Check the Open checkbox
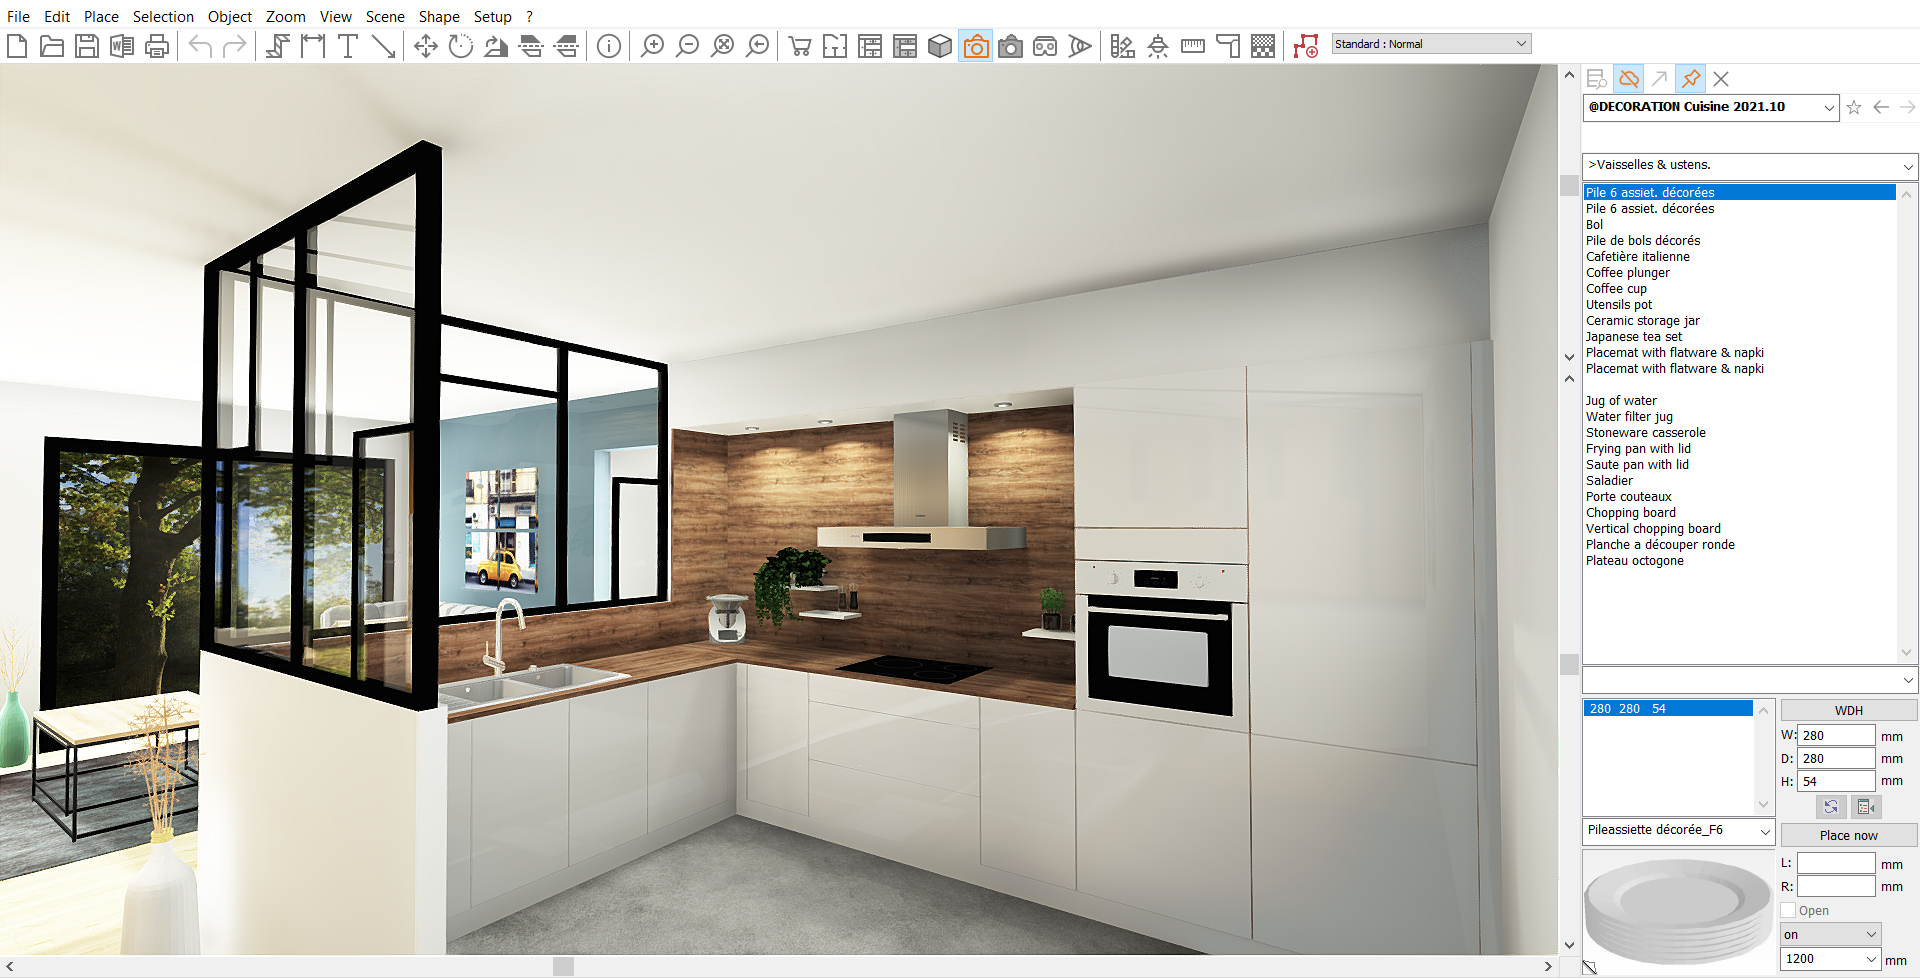The height and width of the screenshot is (979, 1920). pos(1789,910)
